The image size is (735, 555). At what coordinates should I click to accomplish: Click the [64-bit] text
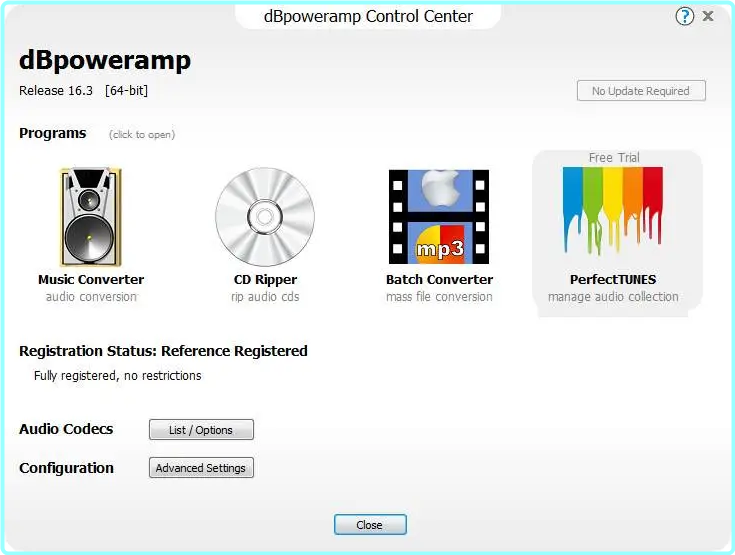[127, 90]
